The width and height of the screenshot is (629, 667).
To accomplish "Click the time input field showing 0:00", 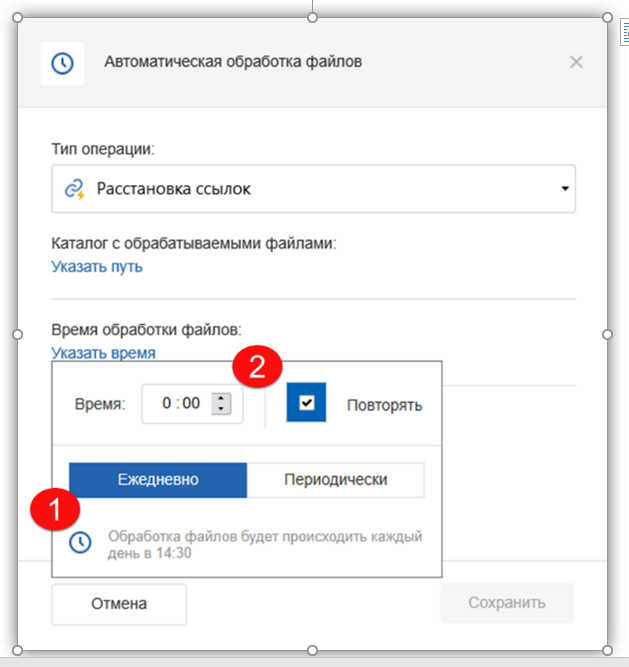I will coord(182,404).
